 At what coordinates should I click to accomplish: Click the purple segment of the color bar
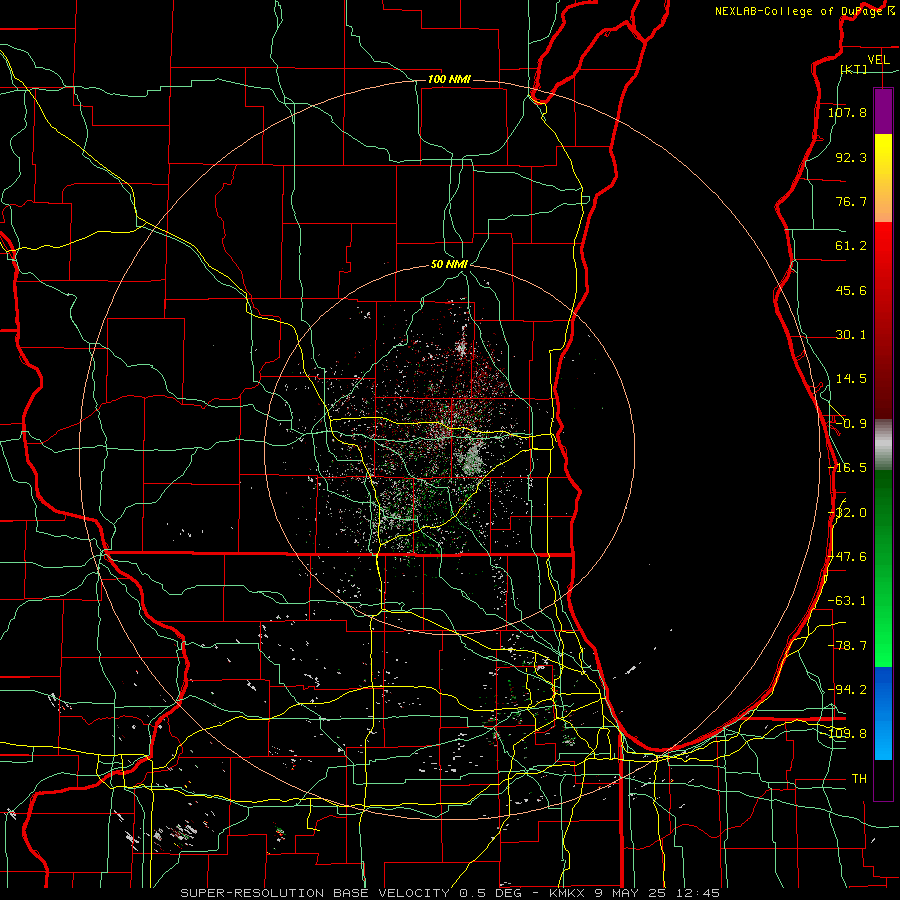pyautogui.click(x=883, y=111)
